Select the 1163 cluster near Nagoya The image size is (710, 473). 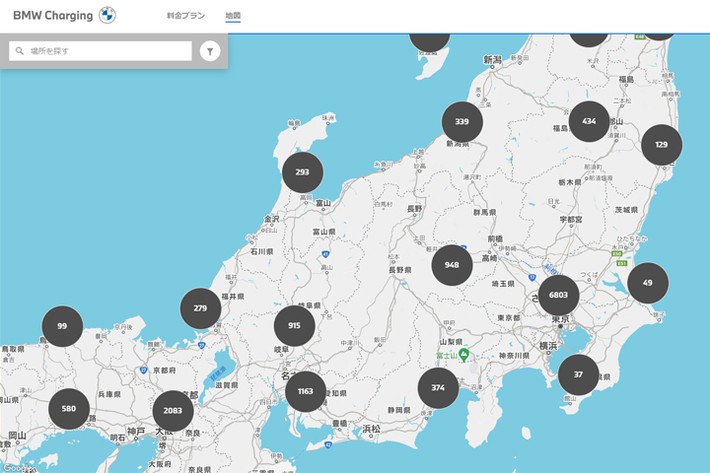click(306, 392)
